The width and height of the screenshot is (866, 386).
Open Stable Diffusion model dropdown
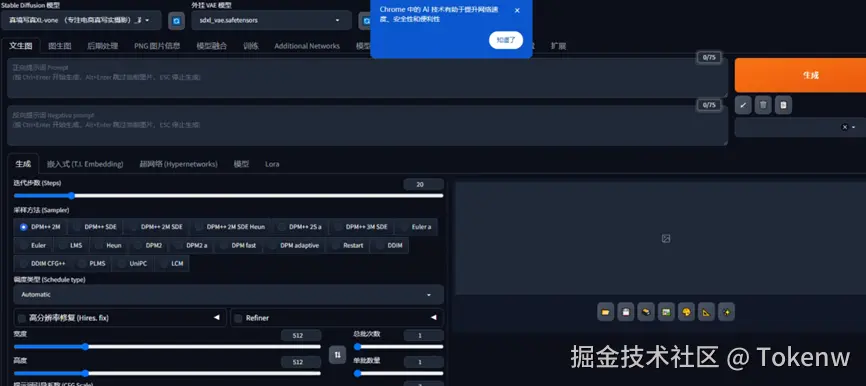point(81,20)
